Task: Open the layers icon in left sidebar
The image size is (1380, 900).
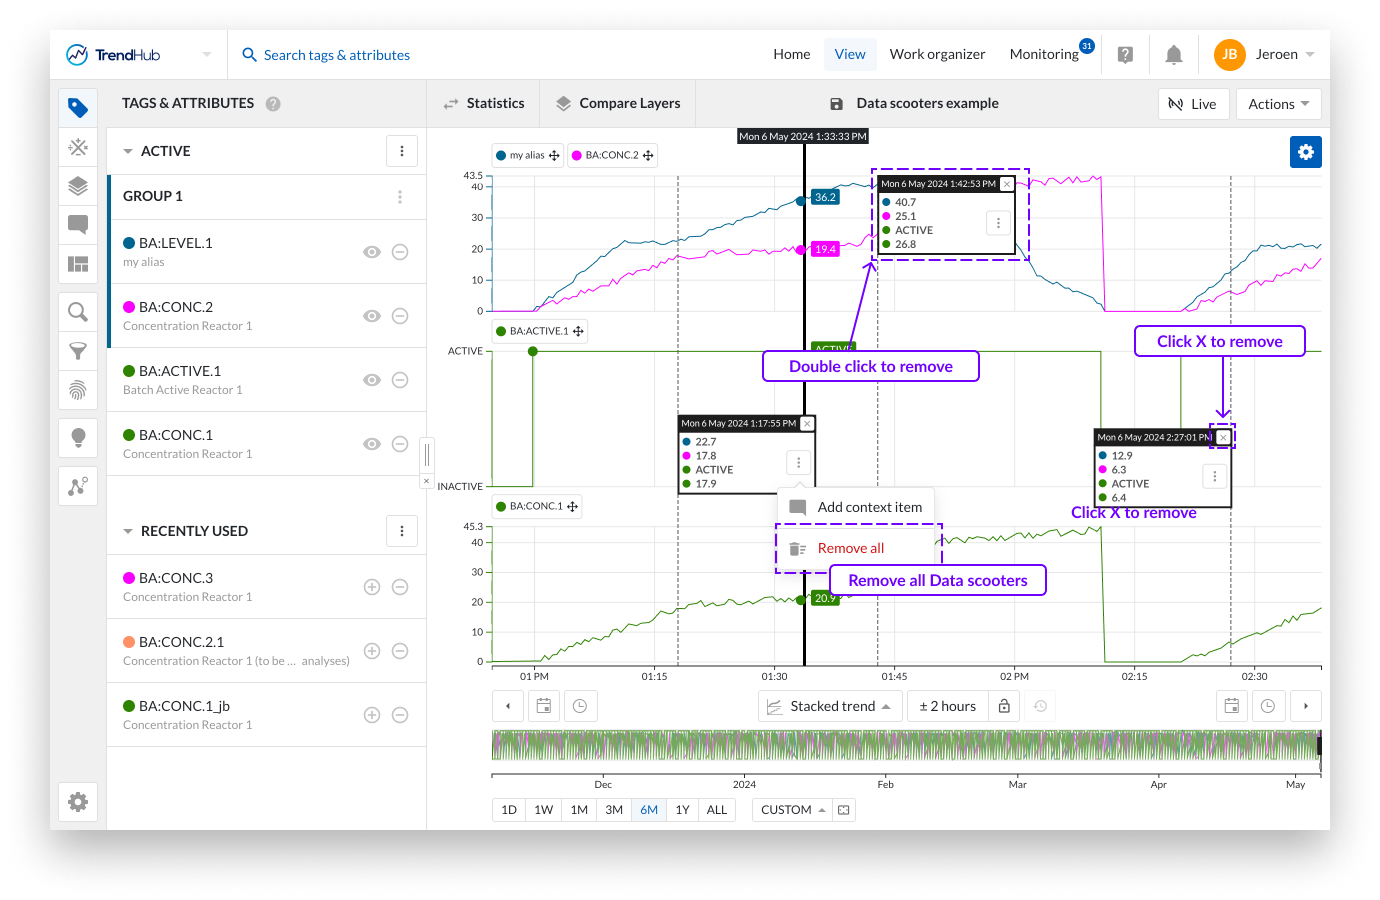Action: [78, 186]
